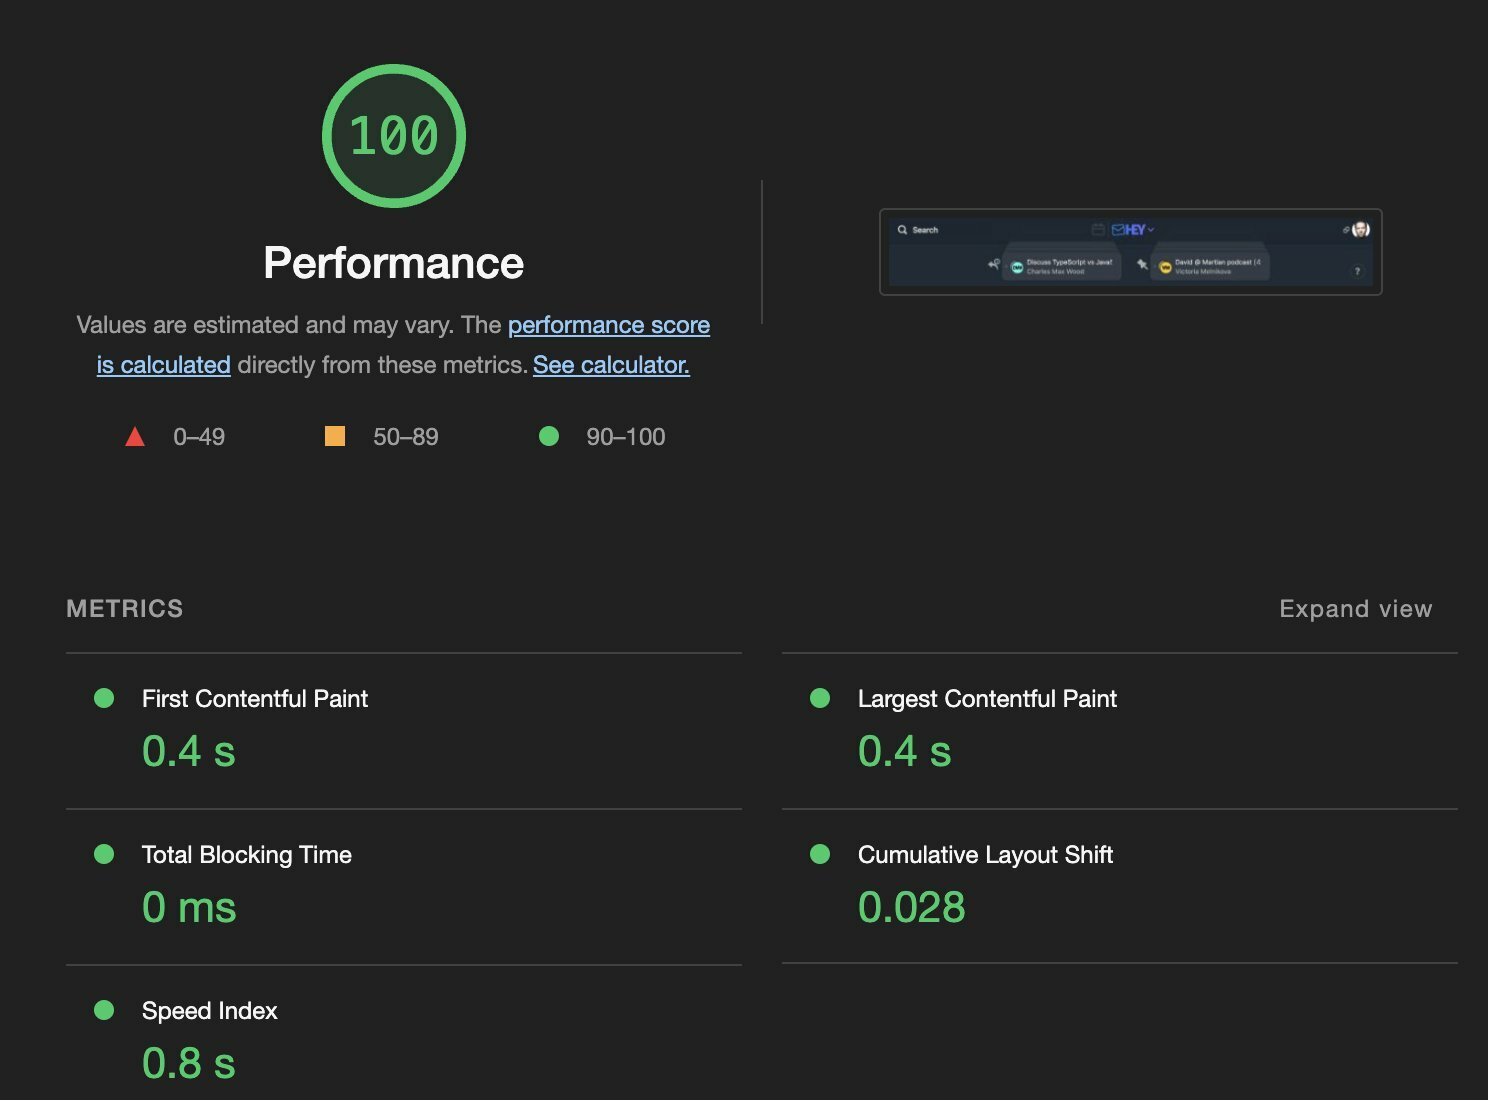Expand the First Contentful Paint metric label
Screen dimensions: 1488x1100
(255, 699)
